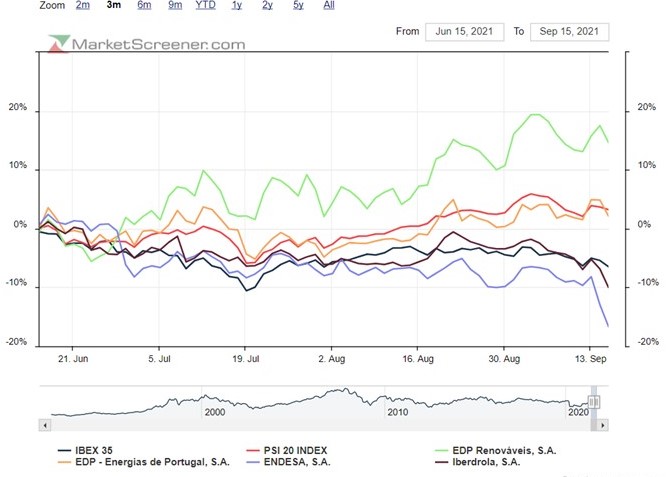666x477 pixels.
Task: Choose the 9m zoom range
Action: pyautogui.click(x=175, y=5)
